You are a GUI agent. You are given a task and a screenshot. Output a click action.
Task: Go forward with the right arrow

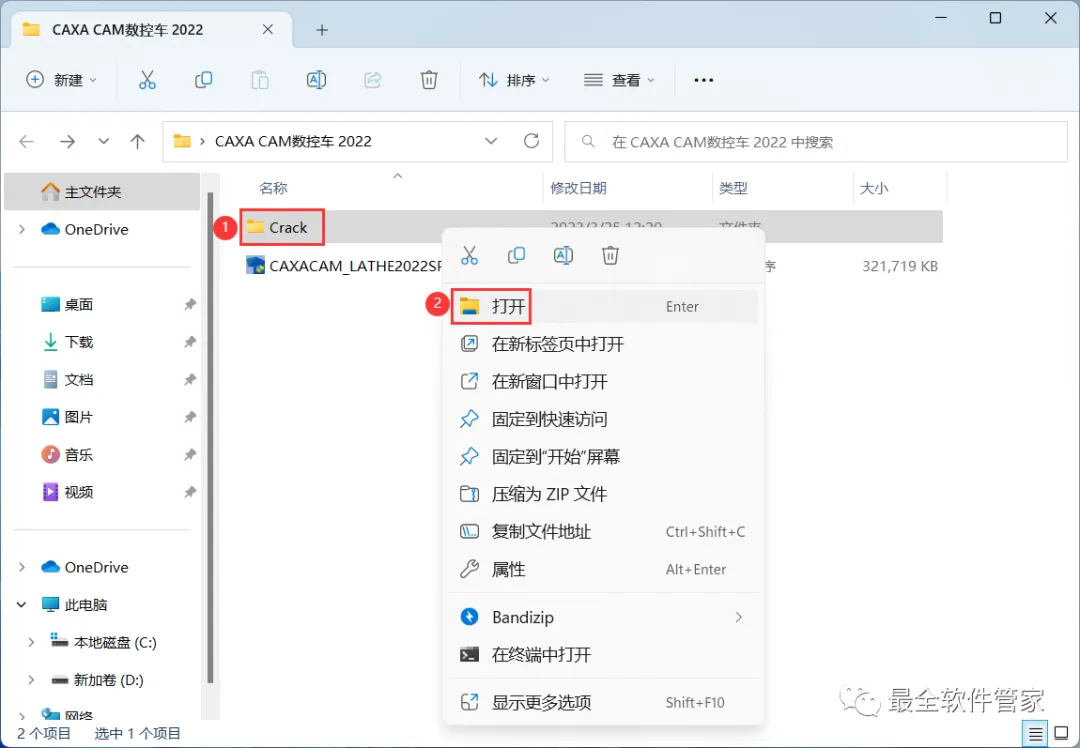click(68, 141)
